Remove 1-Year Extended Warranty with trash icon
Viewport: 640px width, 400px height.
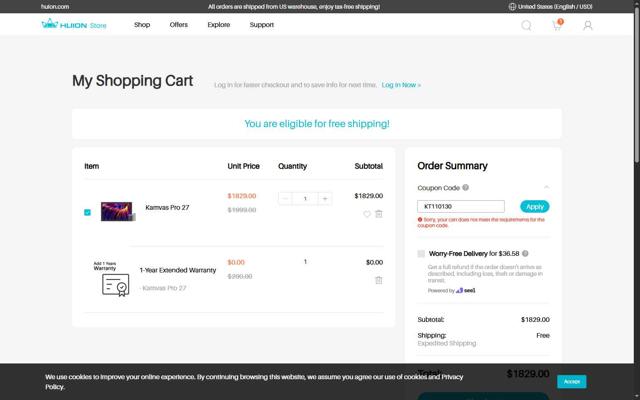(x=379, y=280)
